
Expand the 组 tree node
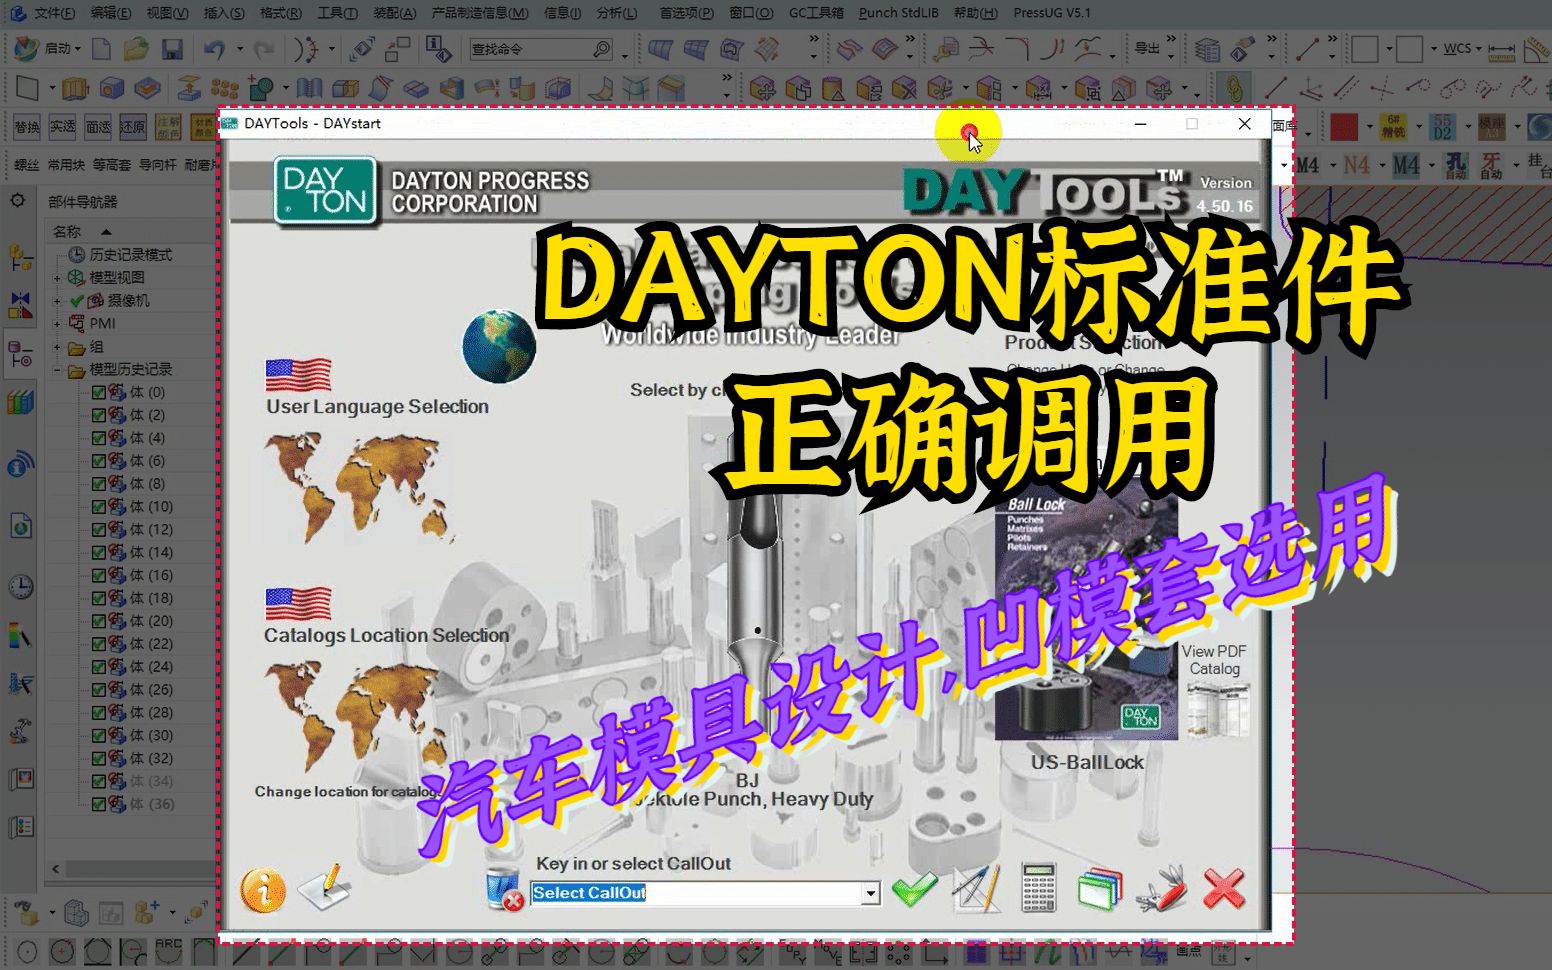pyautogui.click(x=57, y=347)
